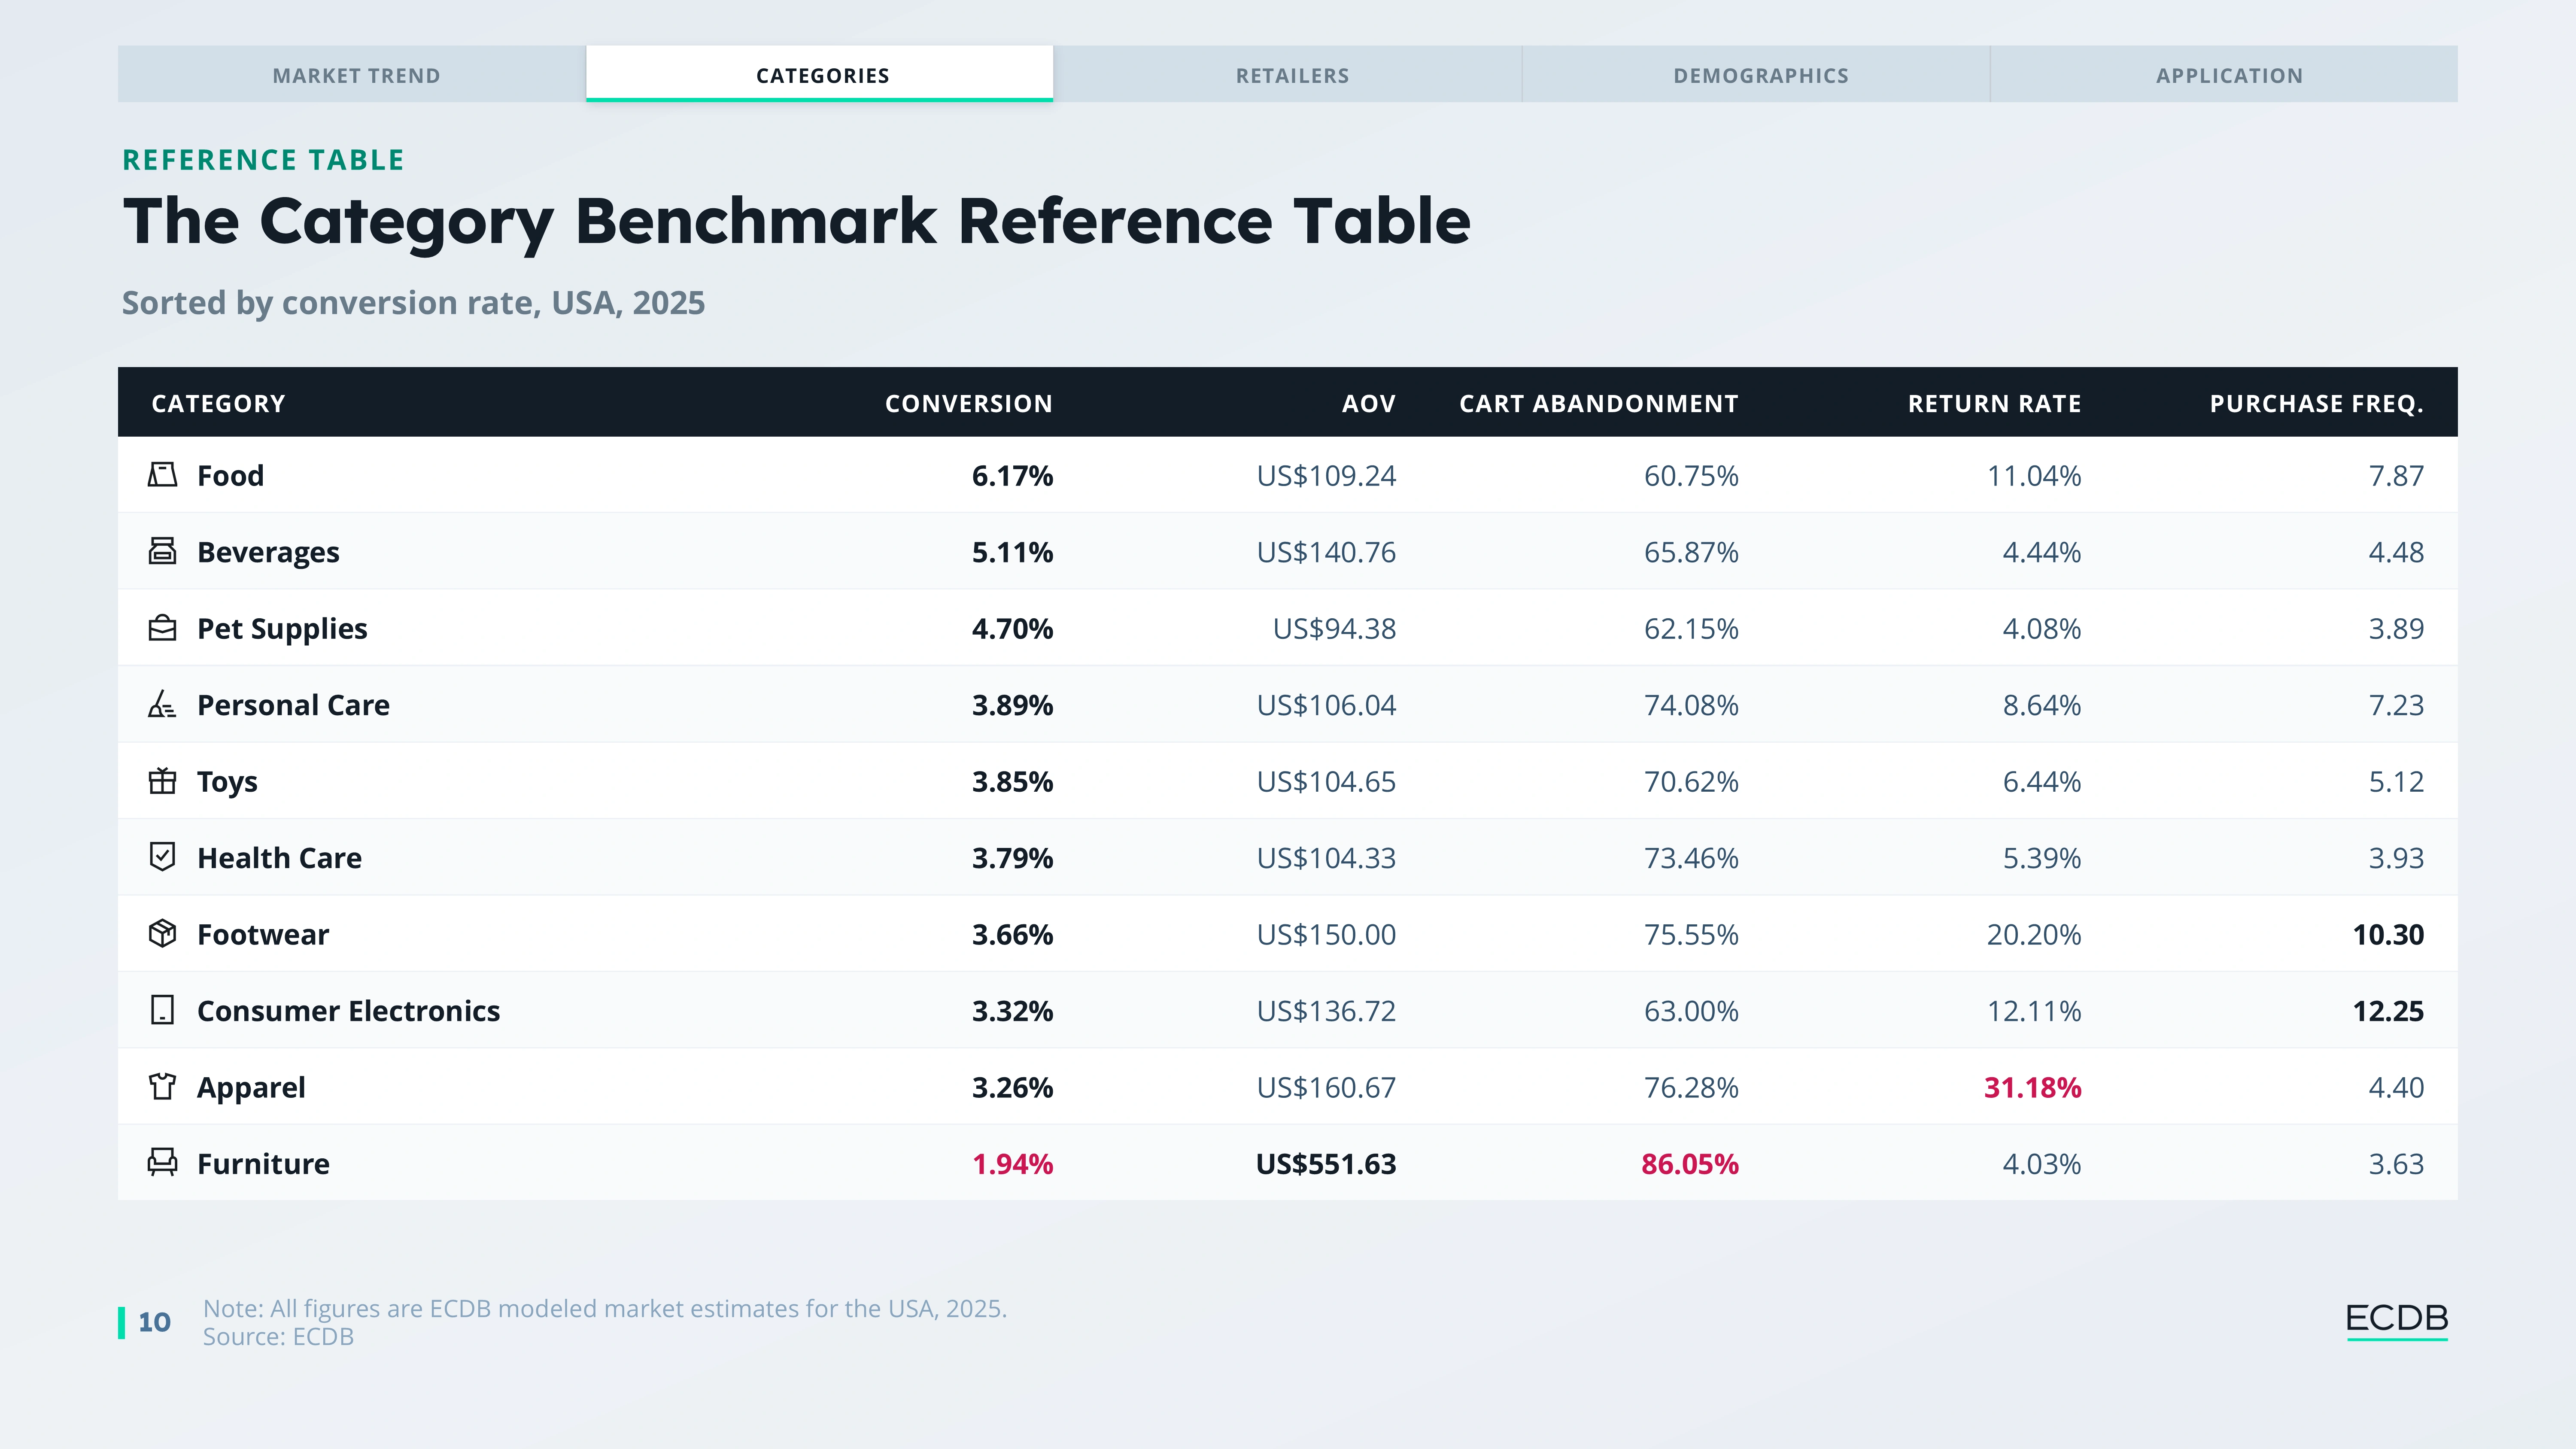The width and height of the screenshot is (2576, 1449).
Task: Select the Food row label
Action: tap(230, 476)
